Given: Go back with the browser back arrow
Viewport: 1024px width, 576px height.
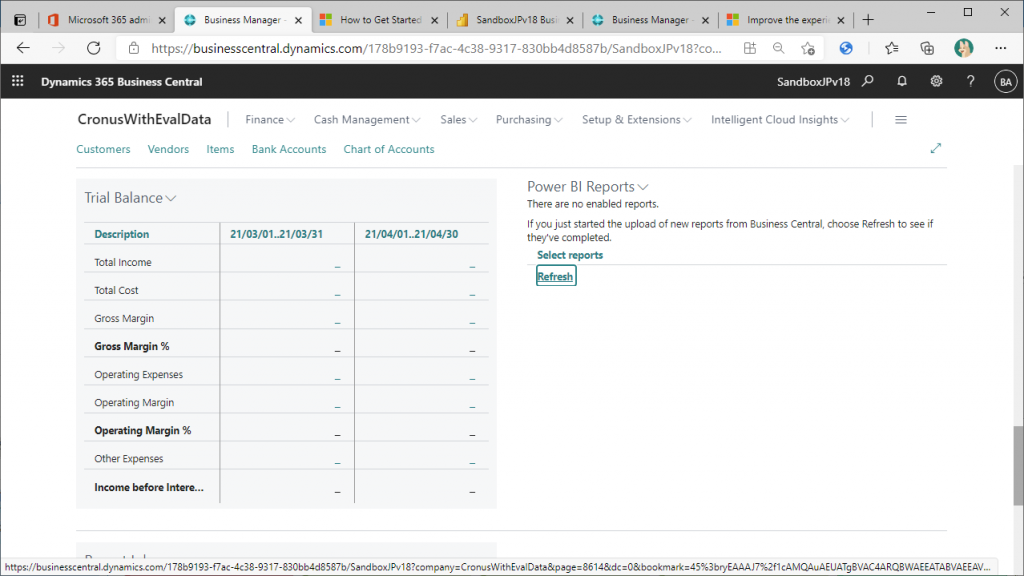Looking at the screenshot, I should pyautogui.click(x=24, y=48).
